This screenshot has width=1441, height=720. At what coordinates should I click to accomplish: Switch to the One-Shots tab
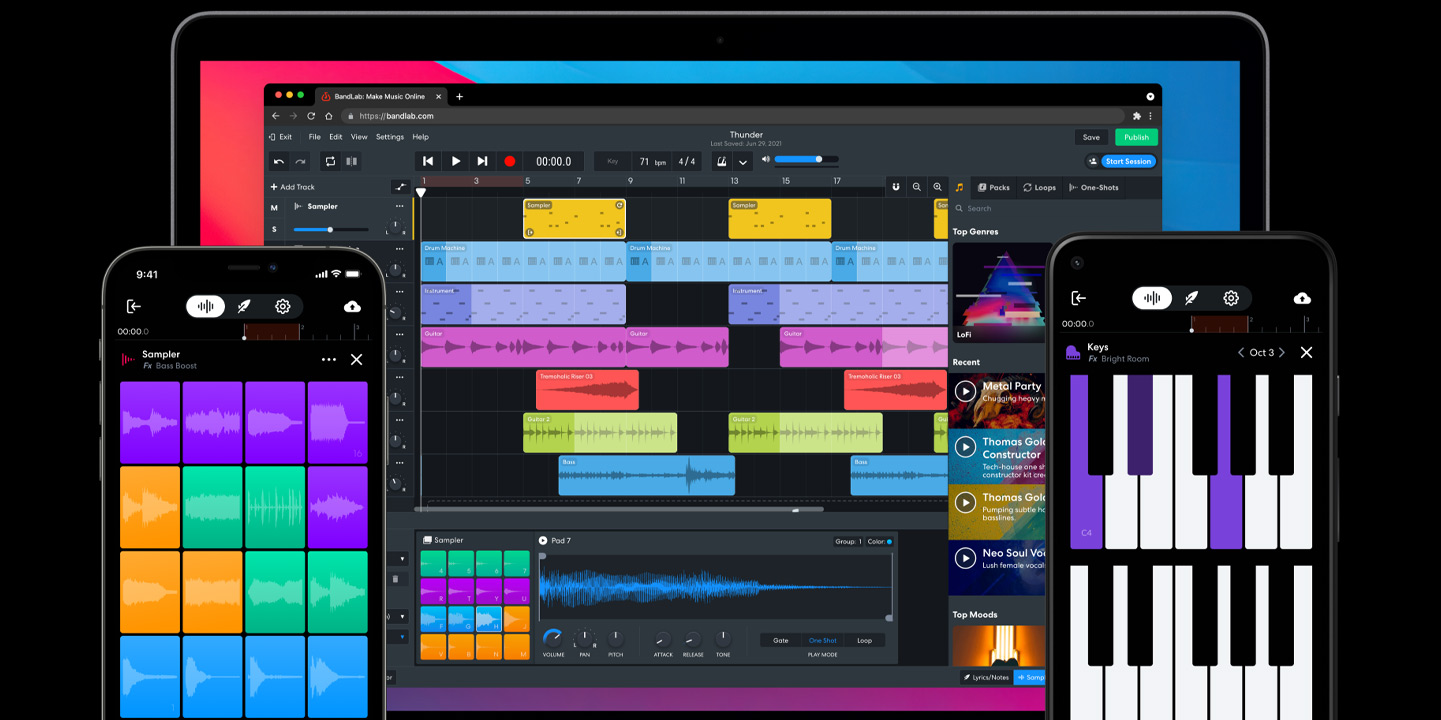click(1093, 187)
